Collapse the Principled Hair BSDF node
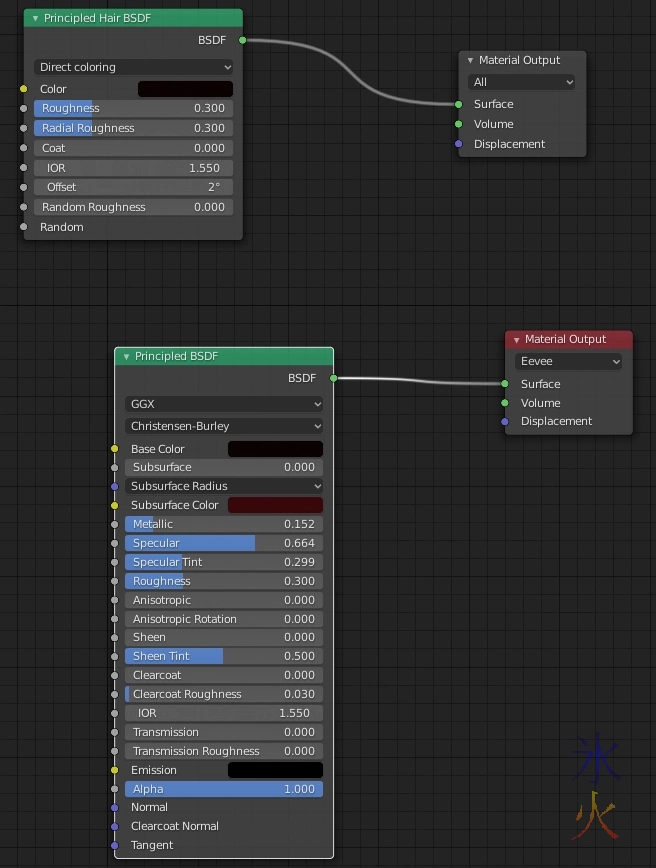The height and width of the screenshot is (868, 656). pos(35,18)
